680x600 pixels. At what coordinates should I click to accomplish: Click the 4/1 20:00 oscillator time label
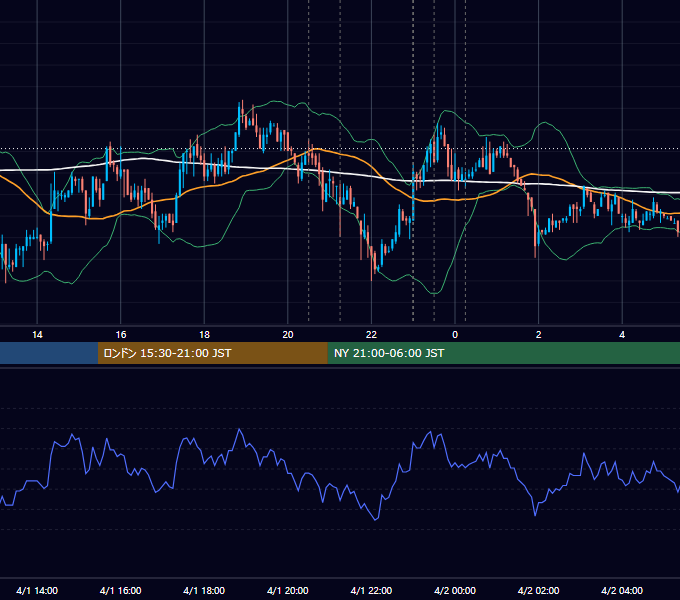[288, 590]
